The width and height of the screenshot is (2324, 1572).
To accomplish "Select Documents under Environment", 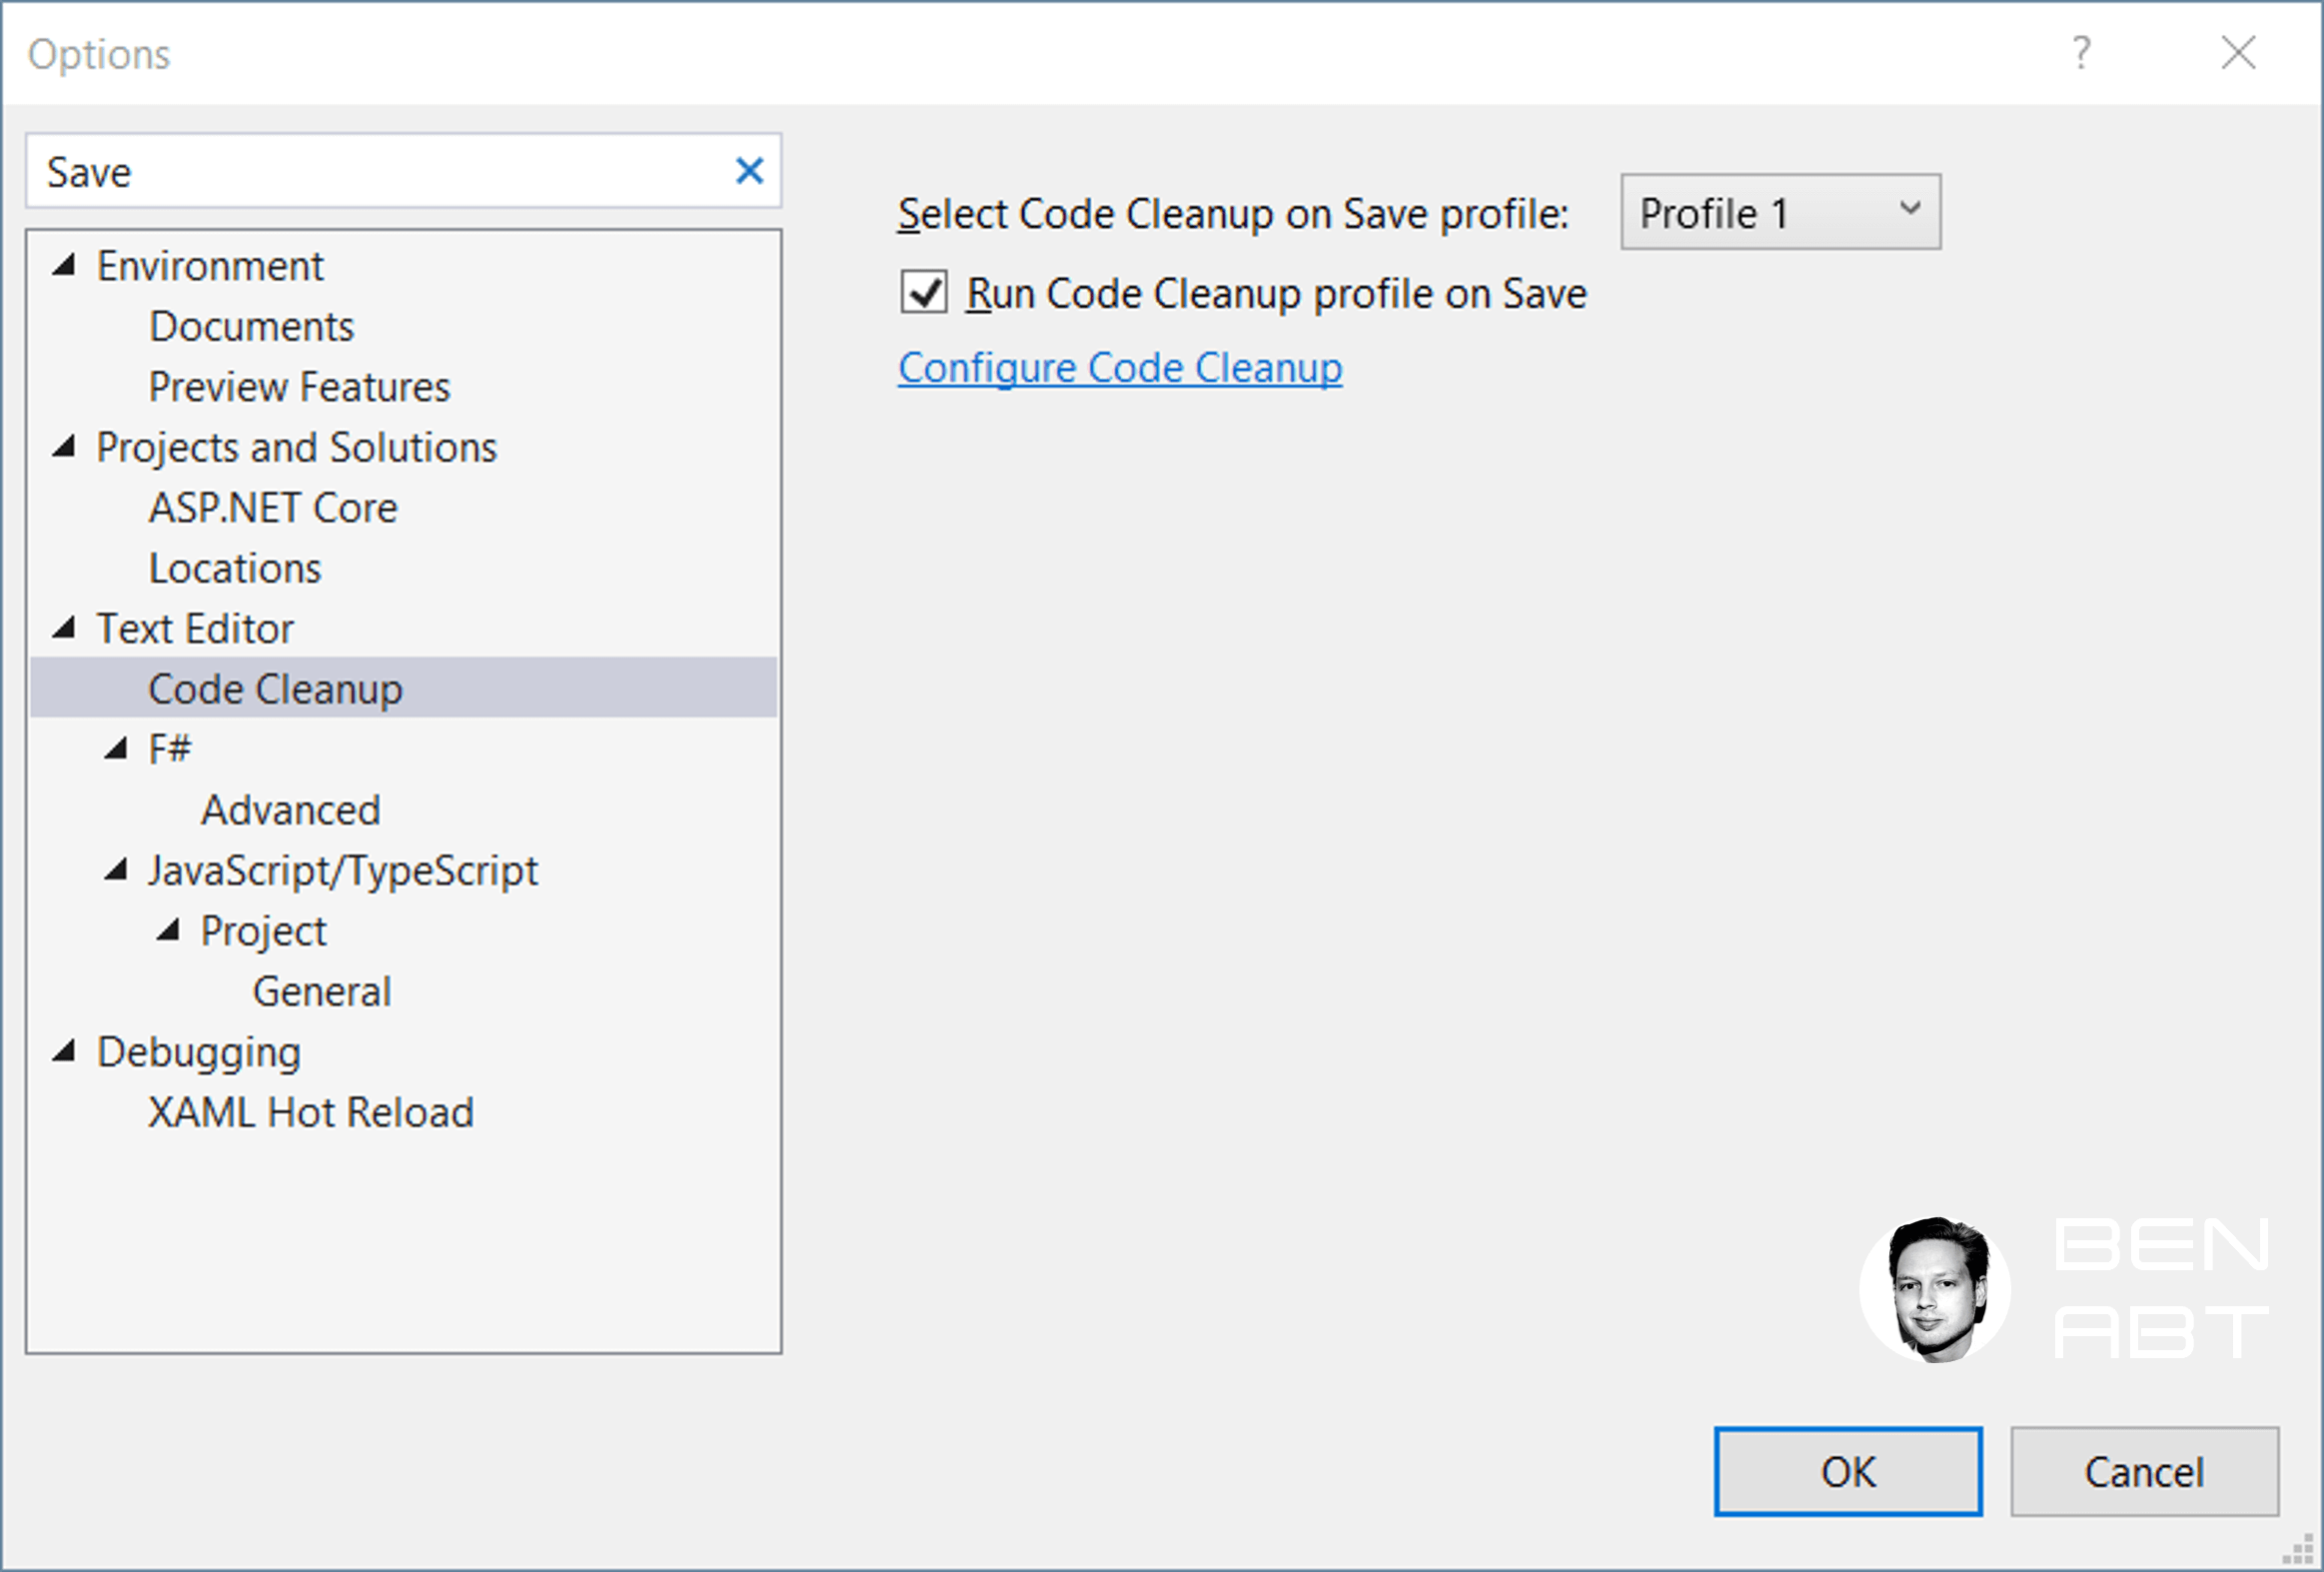I will pos(251,326).
